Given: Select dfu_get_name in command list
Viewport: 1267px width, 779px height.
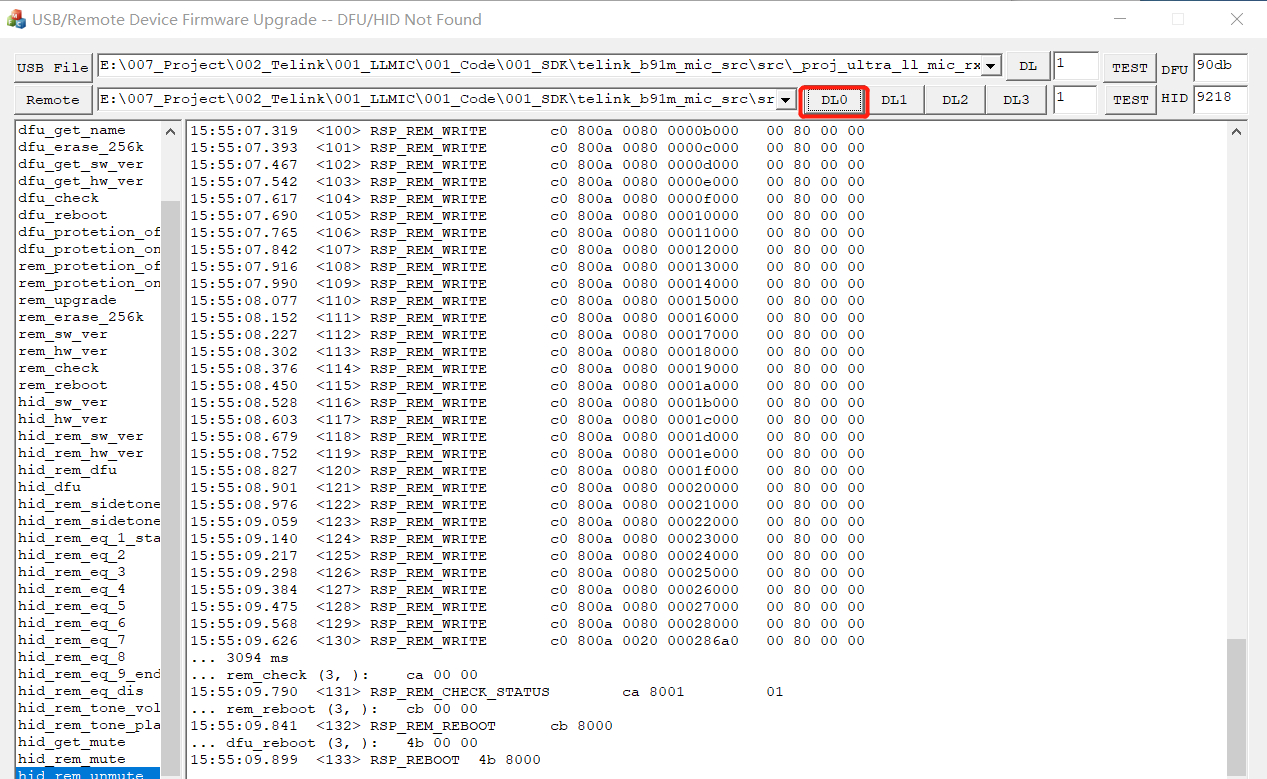Looking at the screenshot, I should tap(72, 130).
